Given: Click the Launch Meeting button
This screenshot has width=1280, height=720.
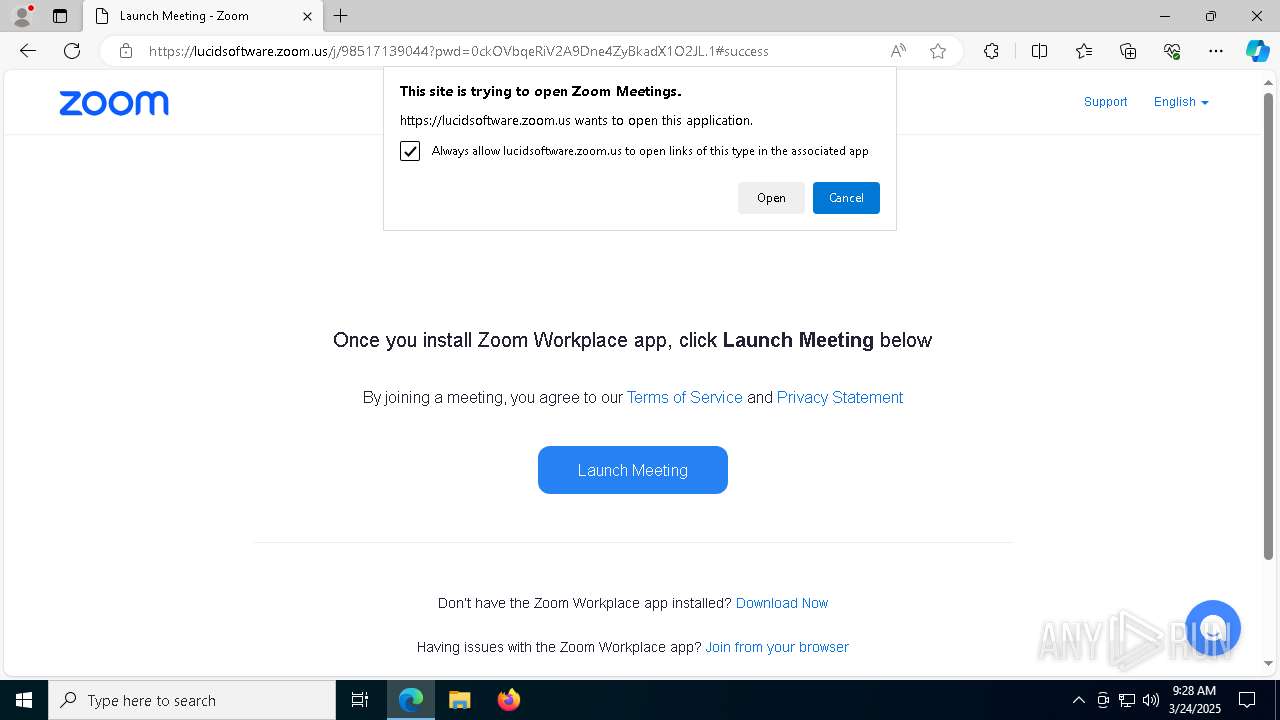Looking at the screenshot, I should pyautogui.click(x=633, y=470).
